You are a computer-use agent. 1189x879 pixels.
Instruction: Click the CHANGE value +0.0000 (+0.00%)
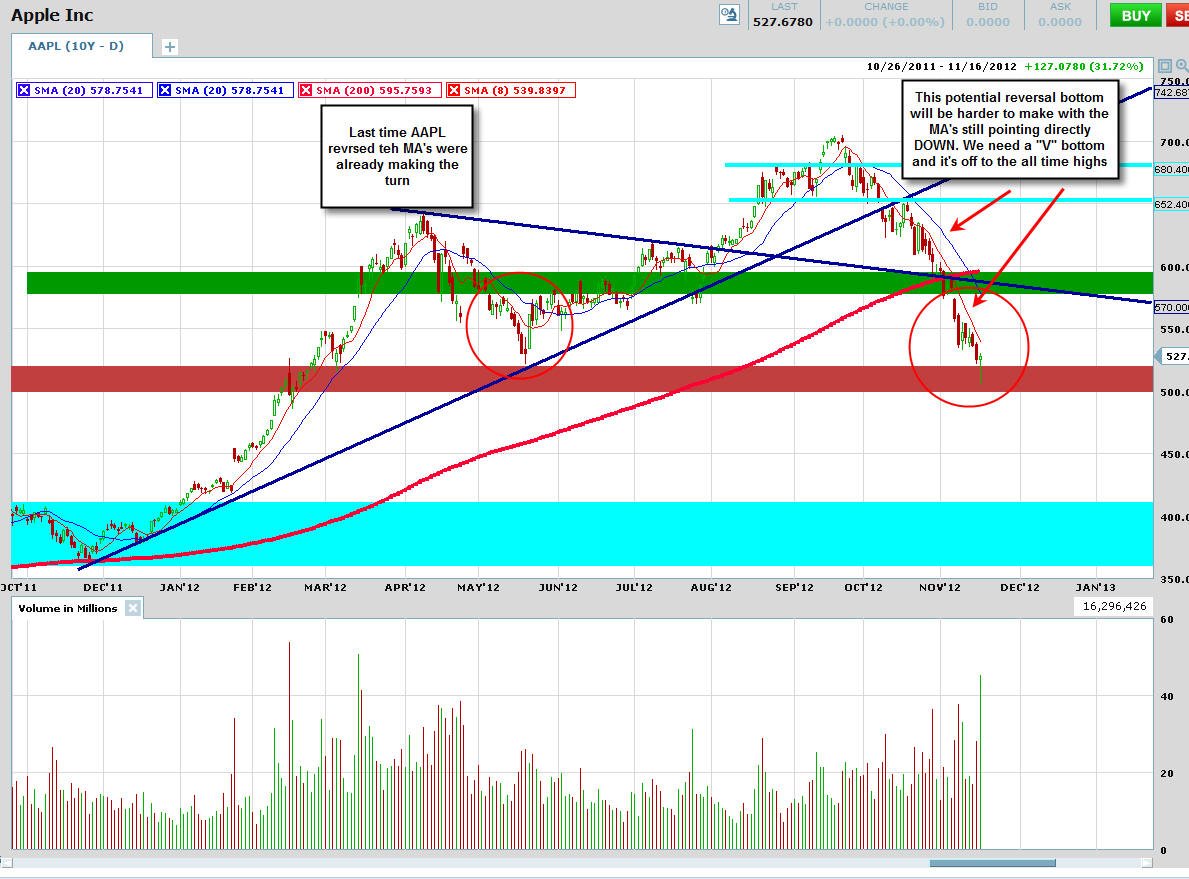tap(885, 22)
